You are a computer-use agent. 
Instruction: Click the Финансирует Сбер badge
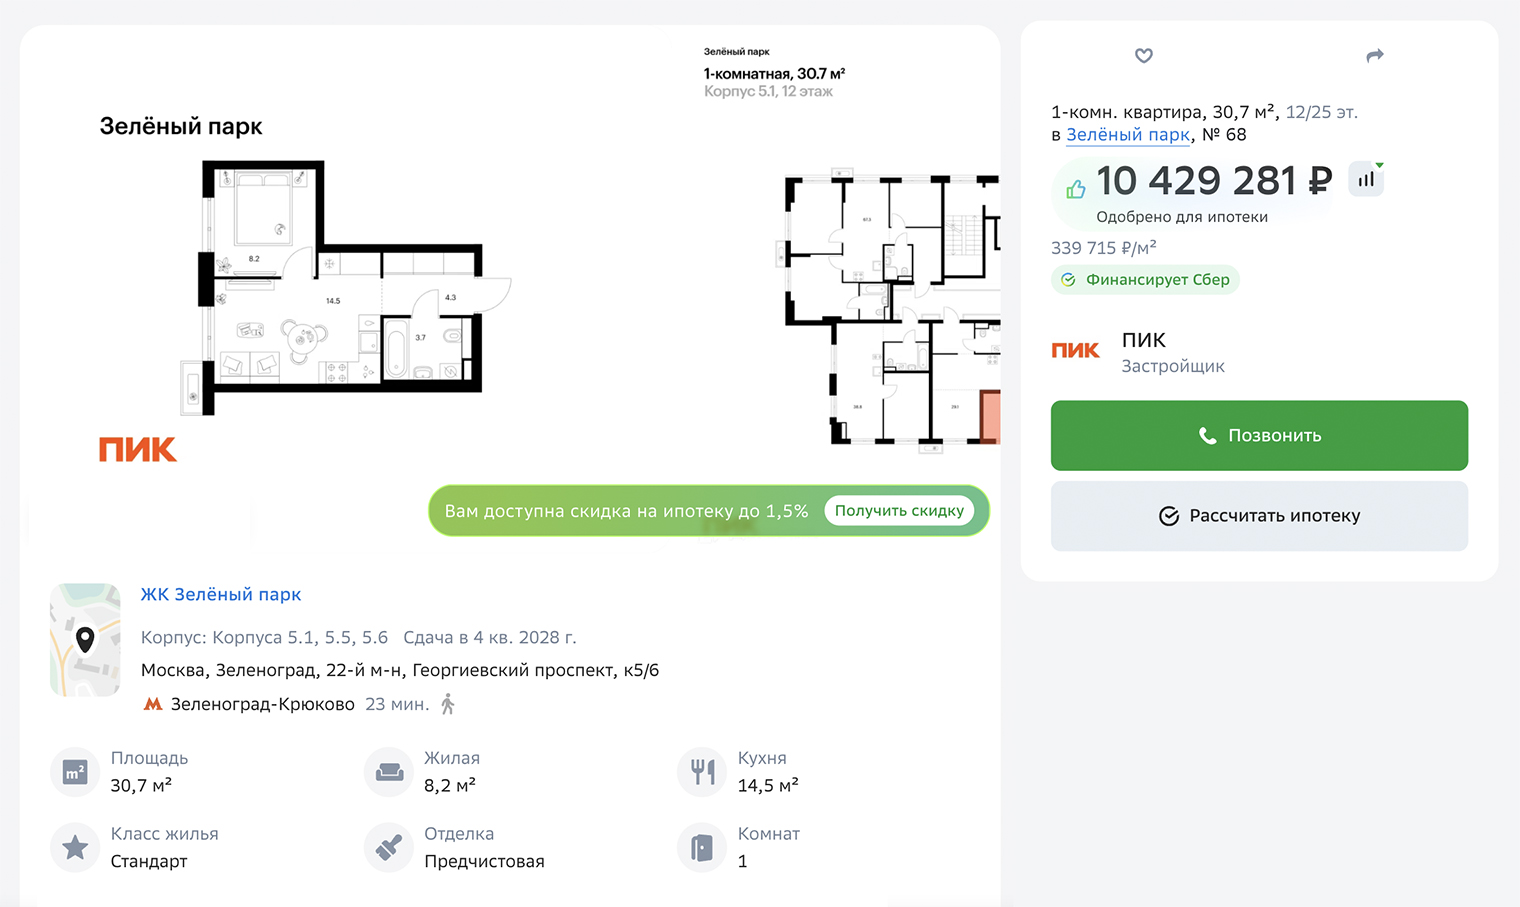[1145, 280]
